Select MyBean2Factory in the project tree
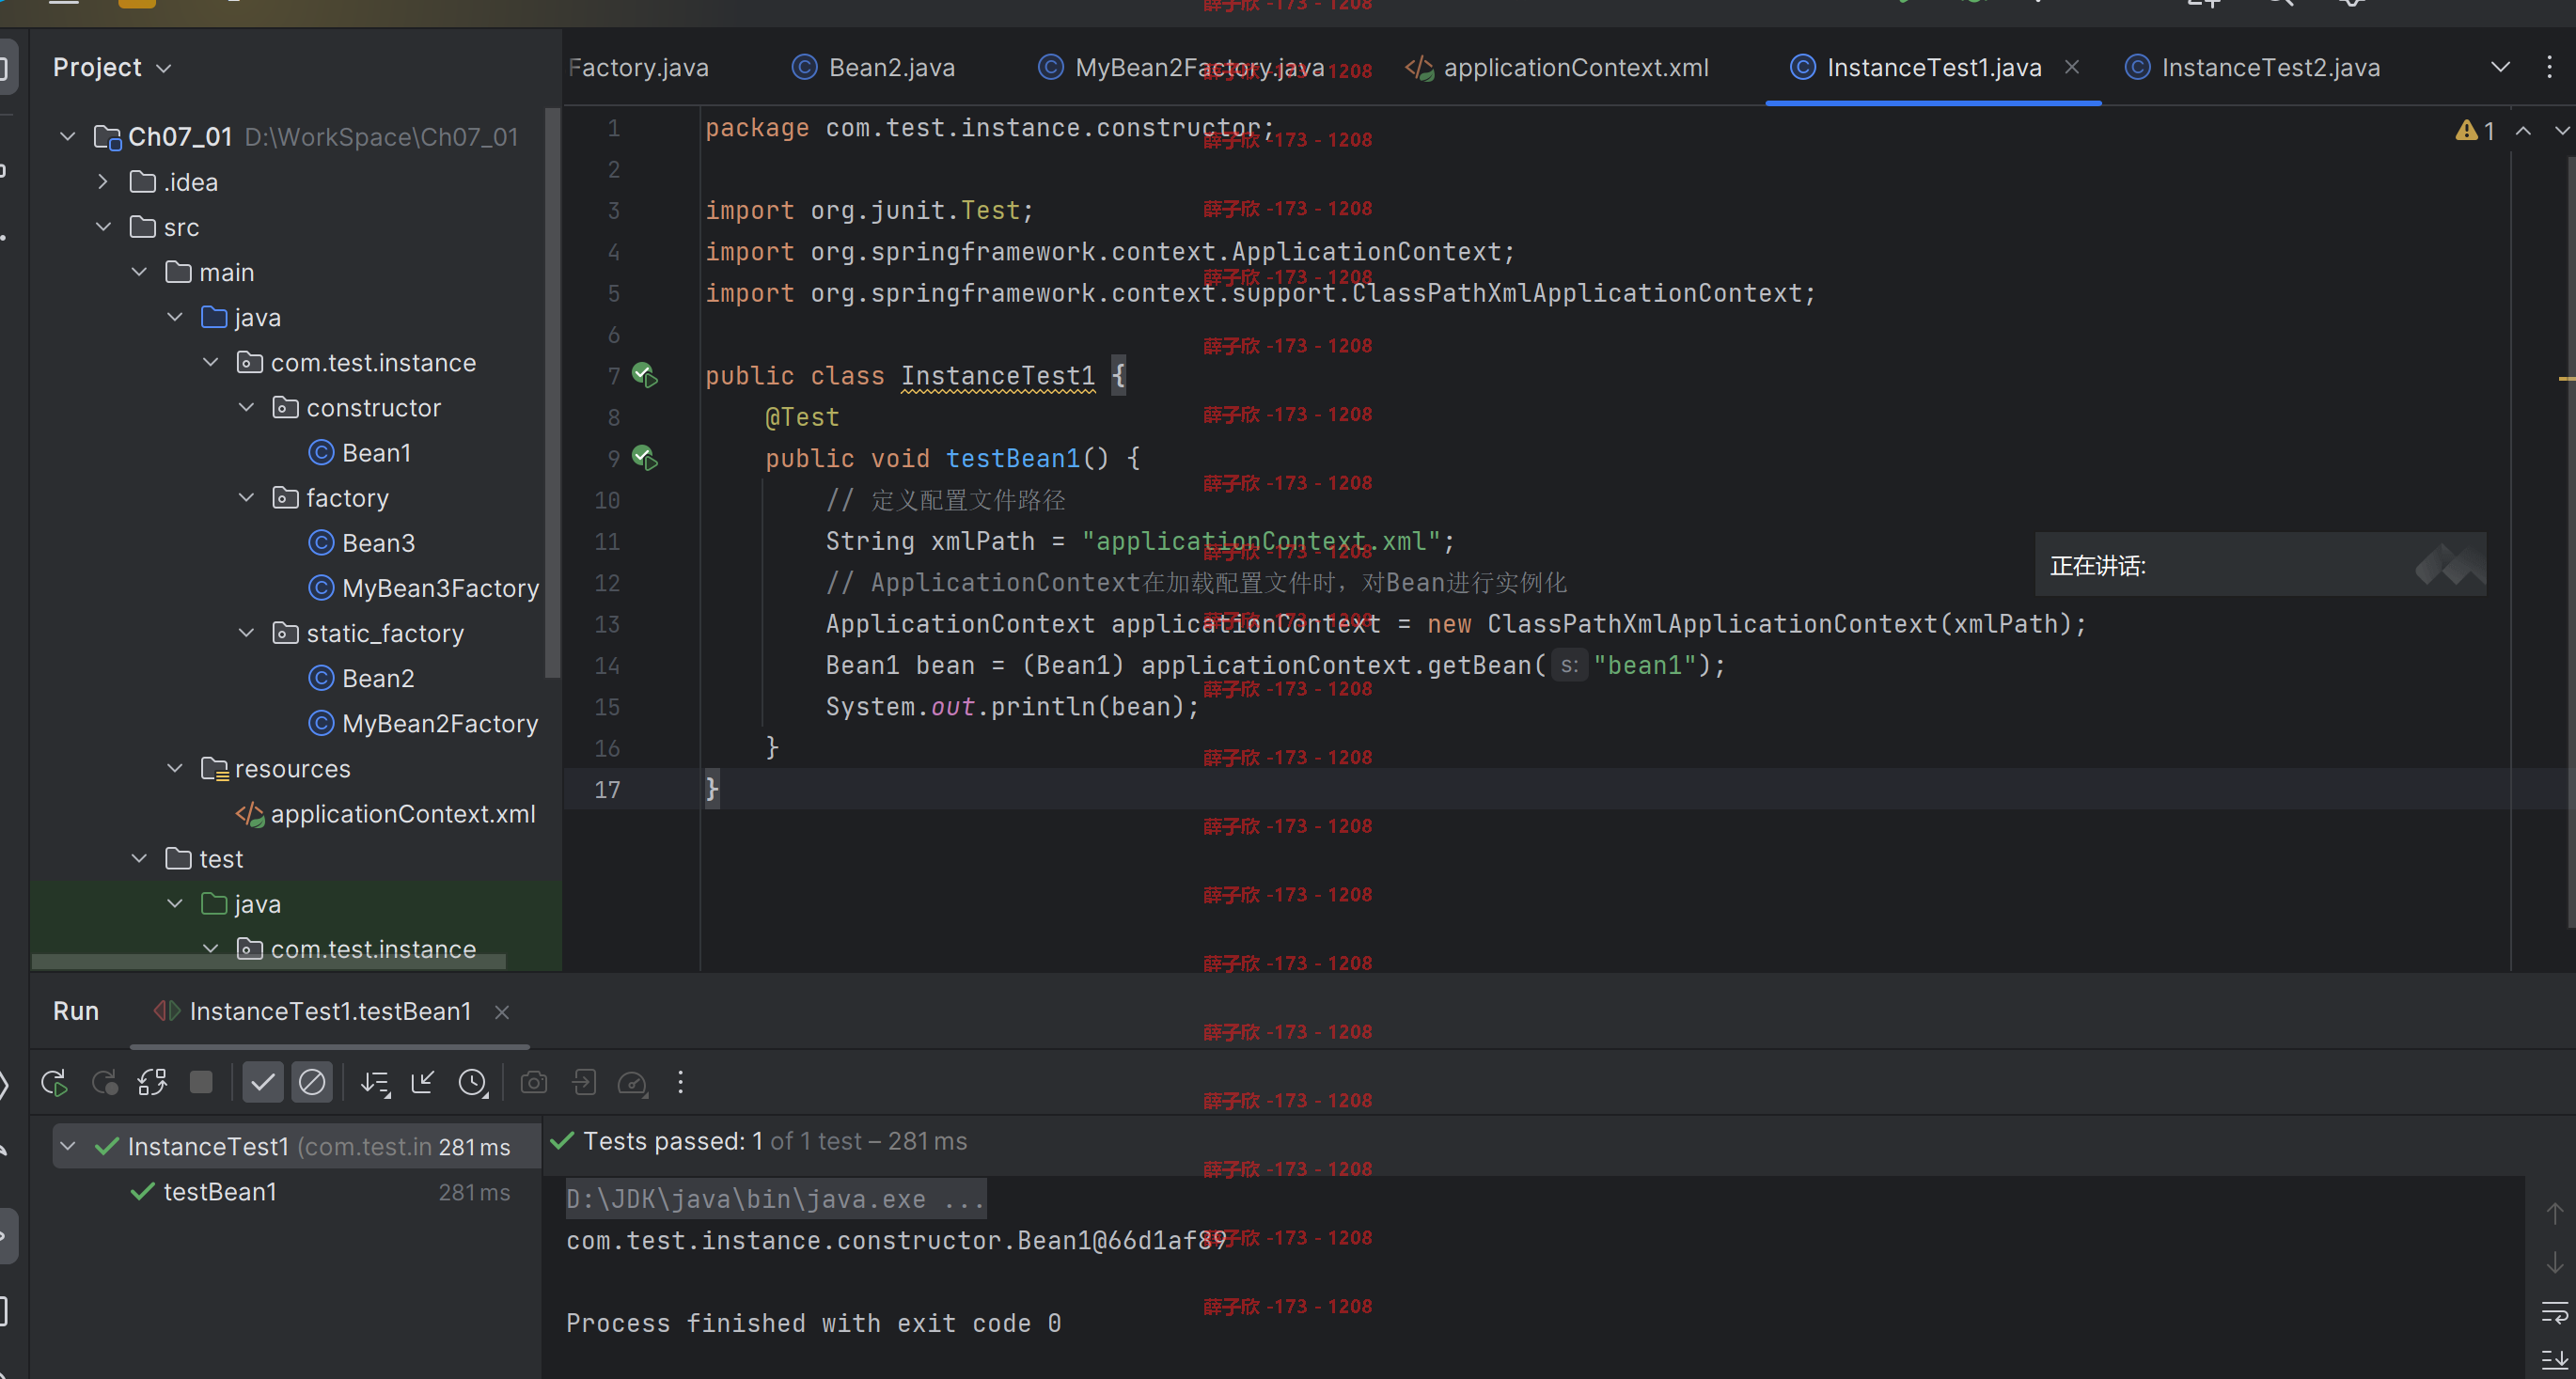Viewport: 2576px width, 1379px height. click(424, 723)
